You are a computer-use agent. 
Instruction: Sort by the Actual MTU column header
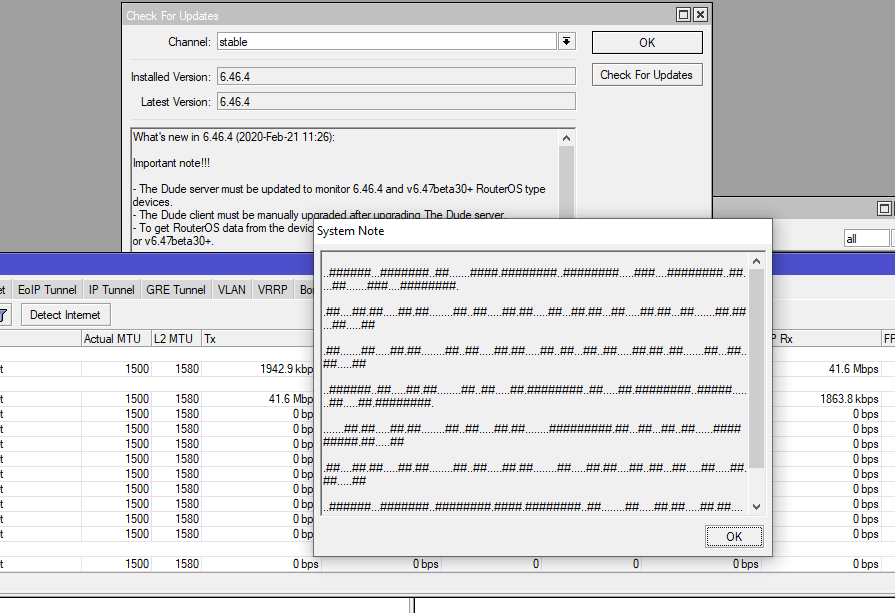115,339
